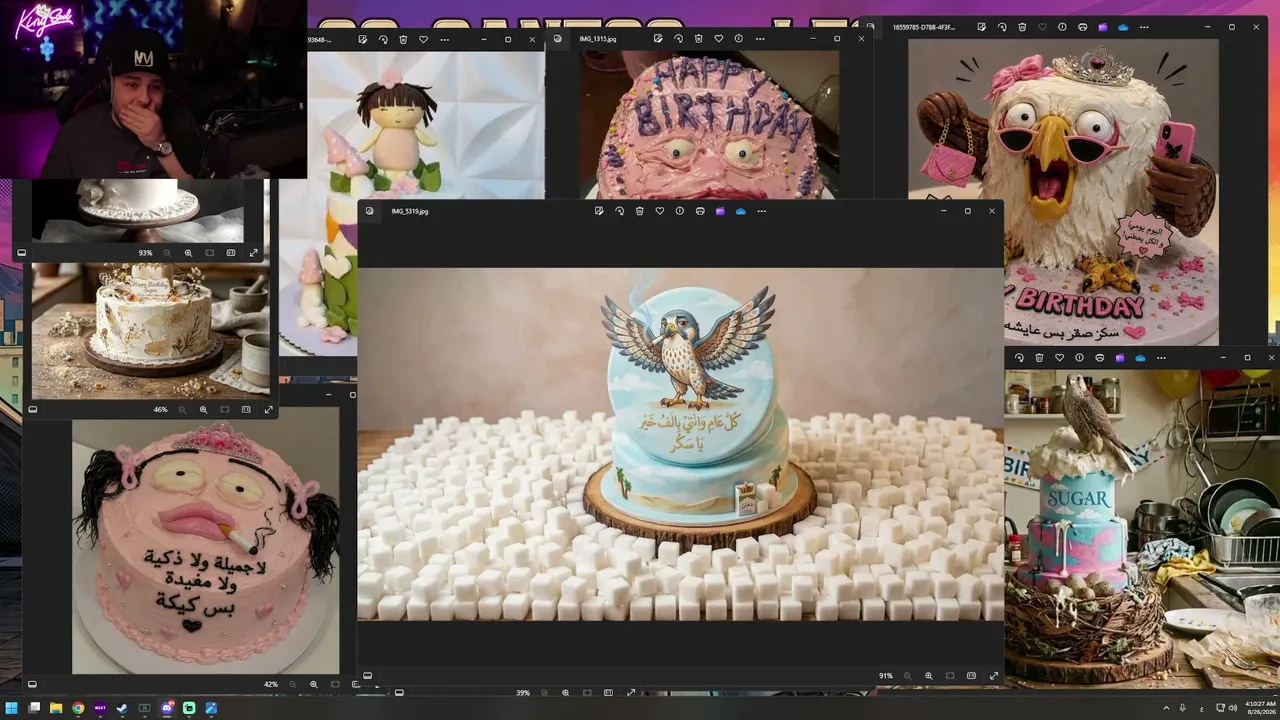Open See more in the SUGAR cake window
Viewport: 1280px width, 720px height.
coord(1160,357)
